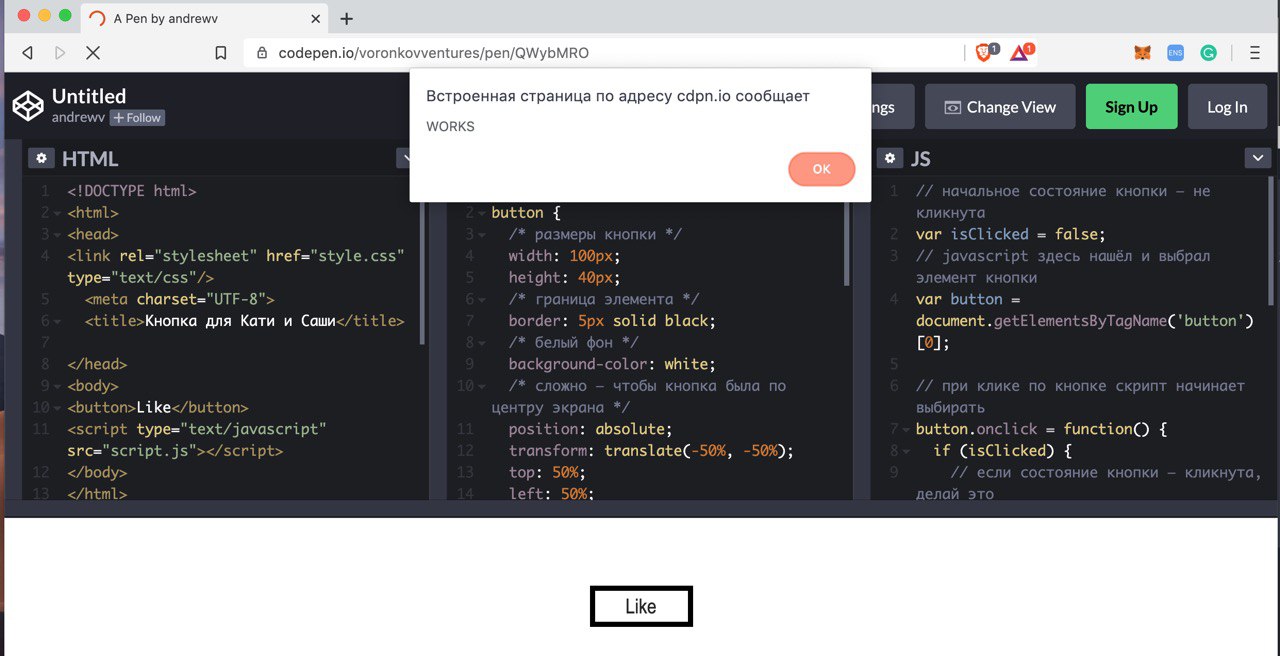The width and height of the screenshot is (1280, 656).
Task: Collapse fold arrow at HTML line 6
Action: click(58, 322)
